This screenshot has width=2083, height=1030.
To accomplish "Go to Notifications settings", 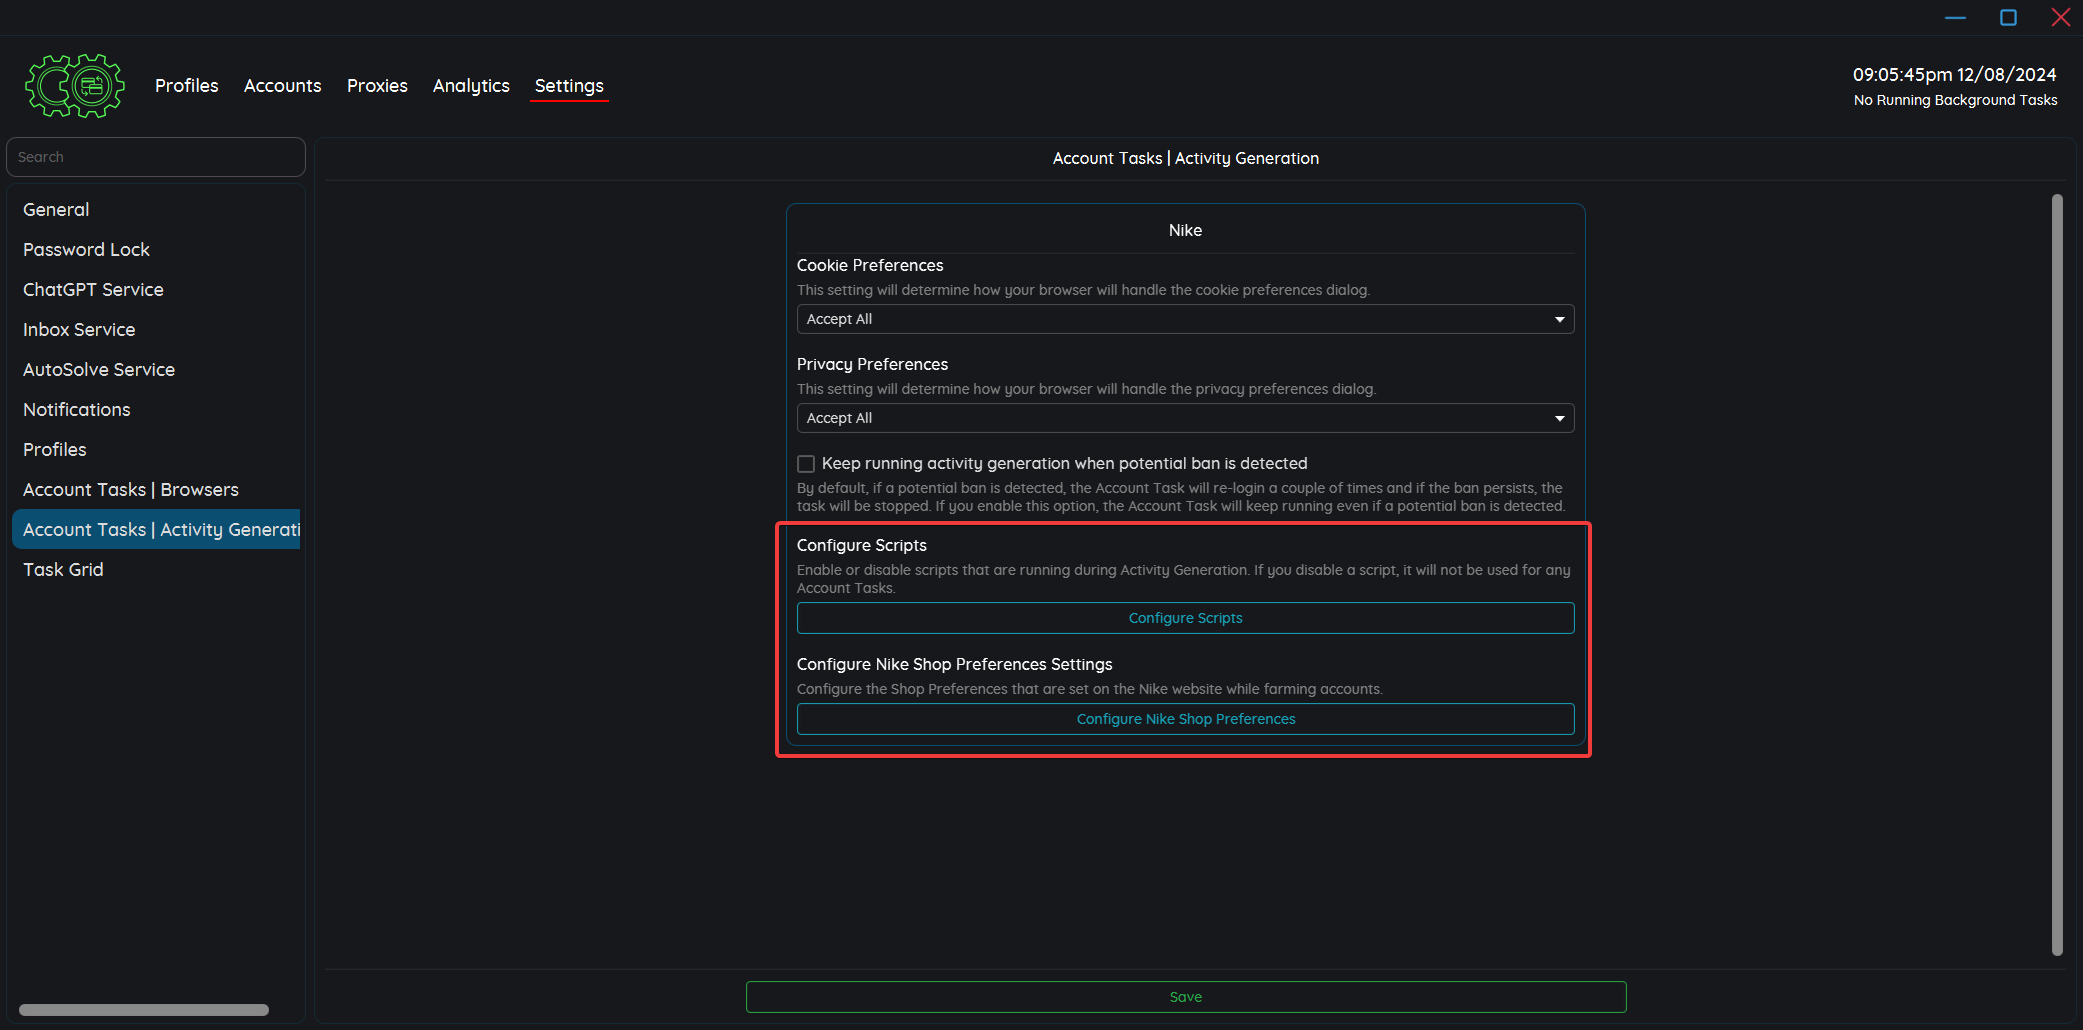I will tap(77, 410).
